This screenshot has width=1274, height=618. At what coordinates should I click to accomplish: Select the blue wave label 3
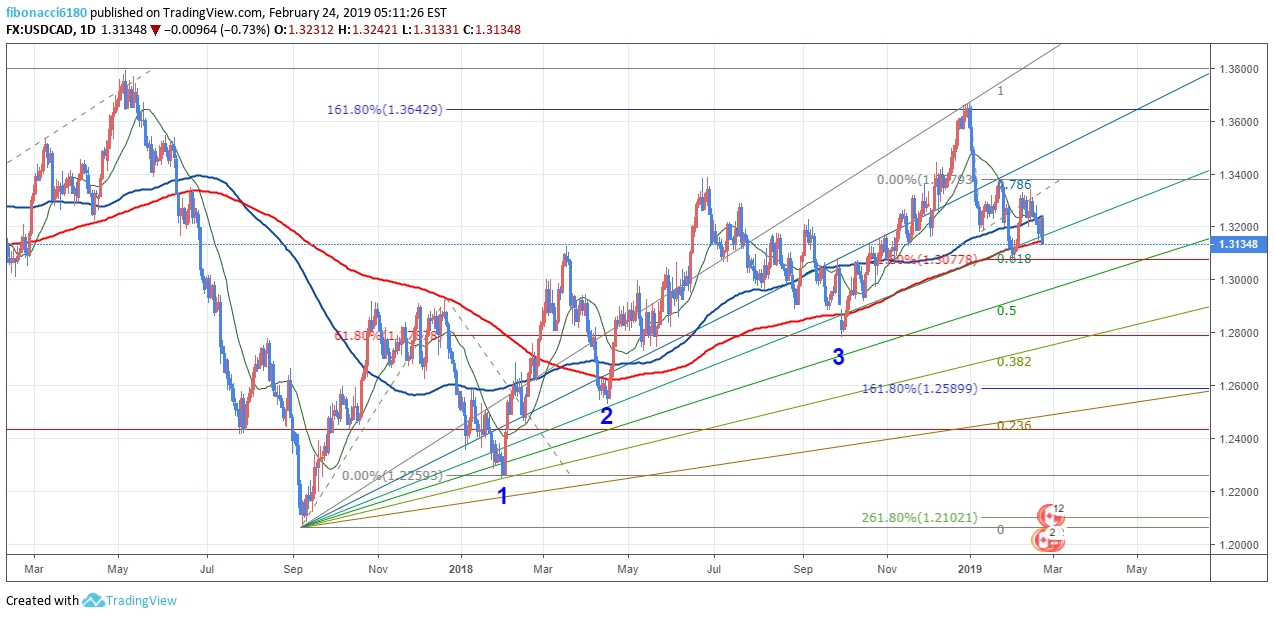(x=838, y=357)
